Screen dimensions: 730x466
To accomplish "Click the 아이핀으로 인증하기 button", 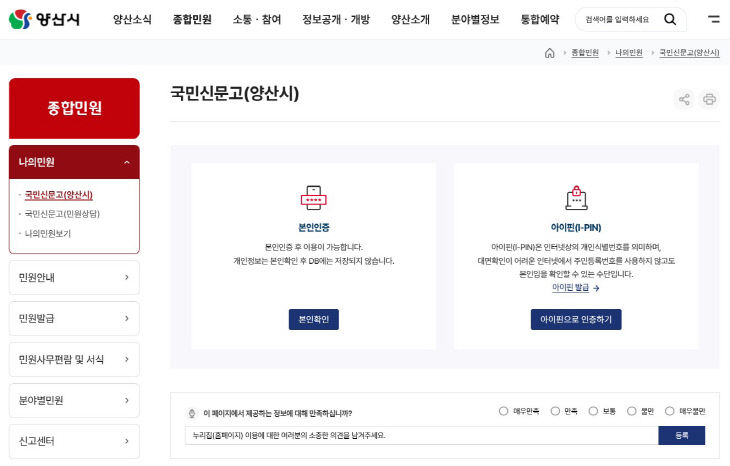I will (x=575, y=319).
